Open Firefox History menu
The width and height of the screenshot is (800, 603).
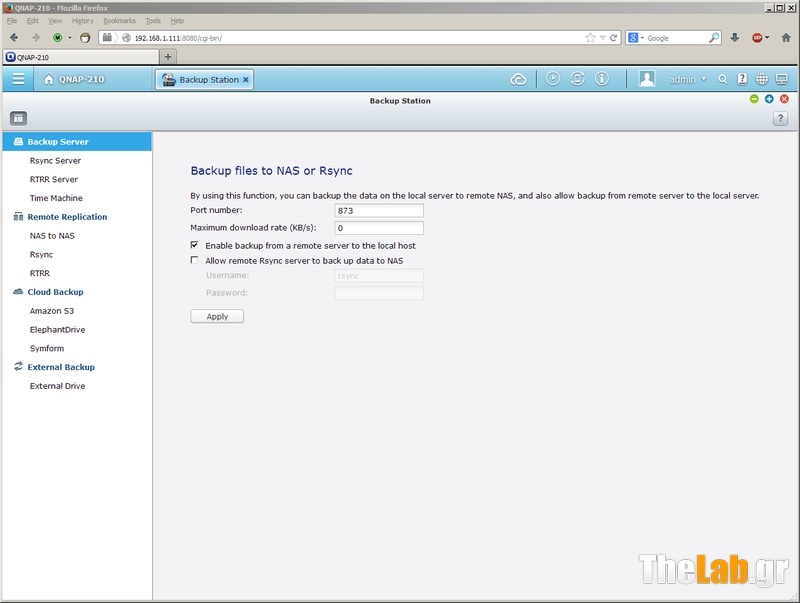pos(83,21)
